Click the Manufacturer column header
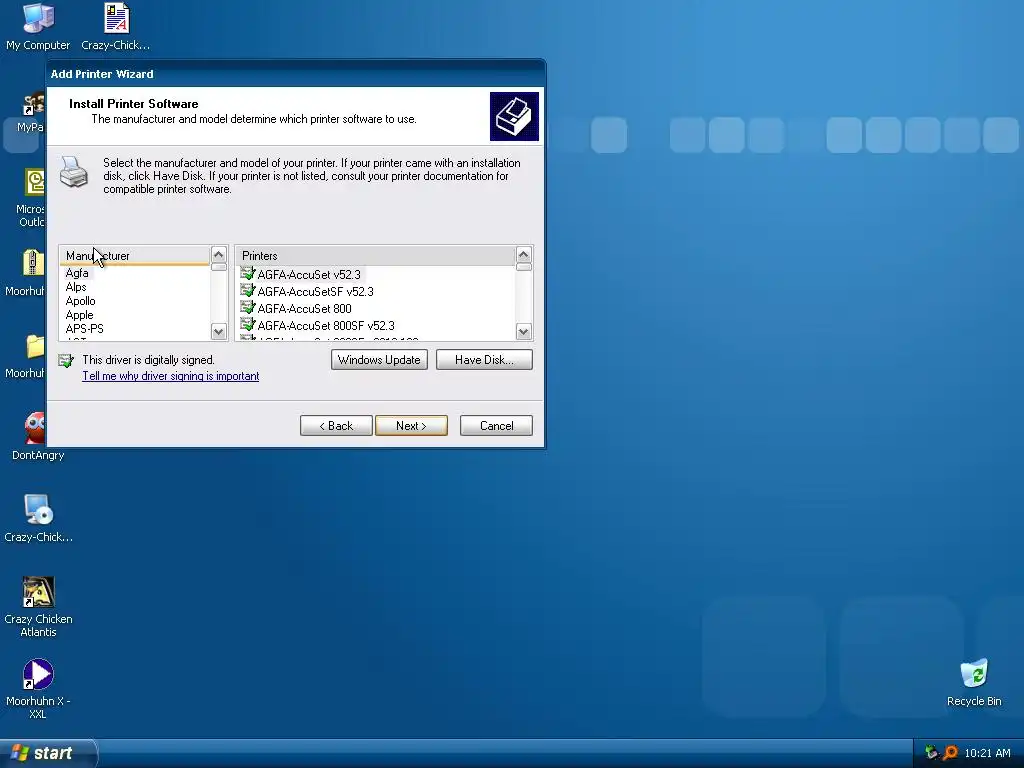This screenshot has width=1024, height=768. tap(135, 256)
